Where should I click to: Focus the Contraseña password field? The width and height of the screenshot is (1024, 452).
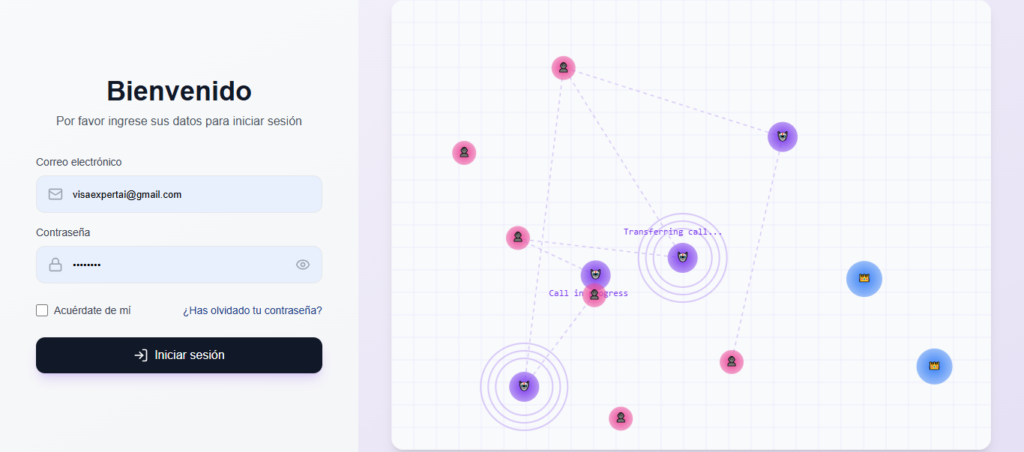click(179, 265)
